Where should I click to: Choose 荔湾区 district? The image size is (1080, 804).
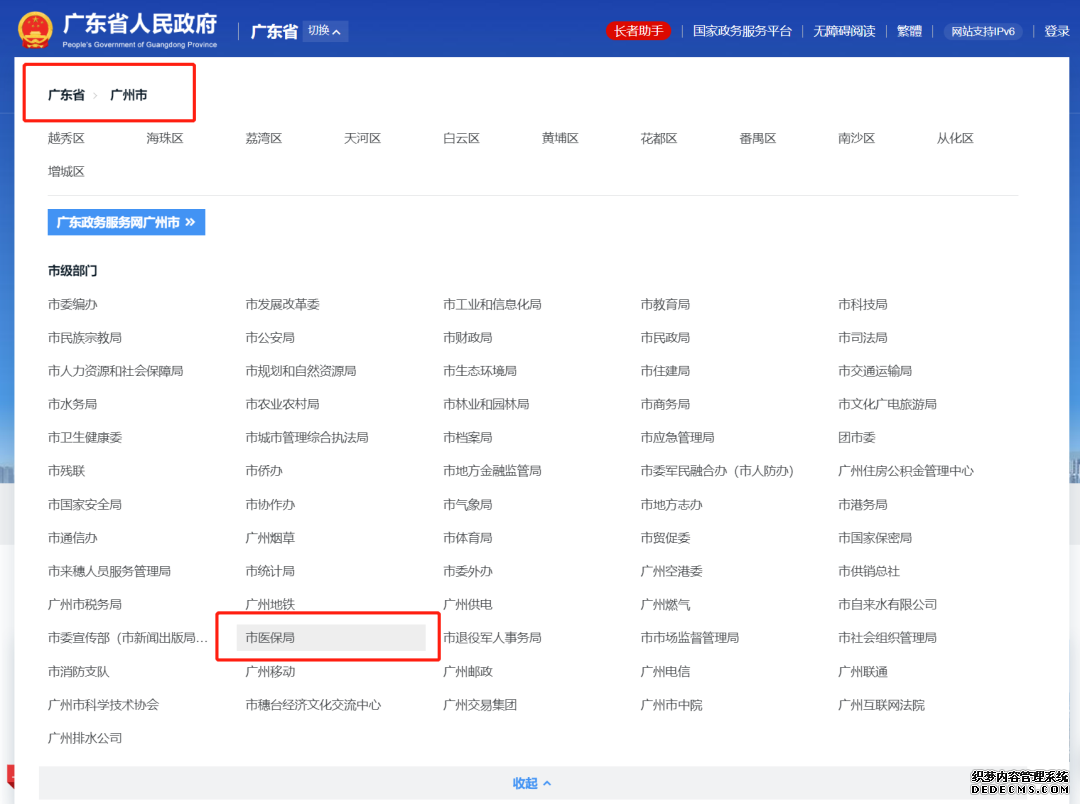coord(264,138)
